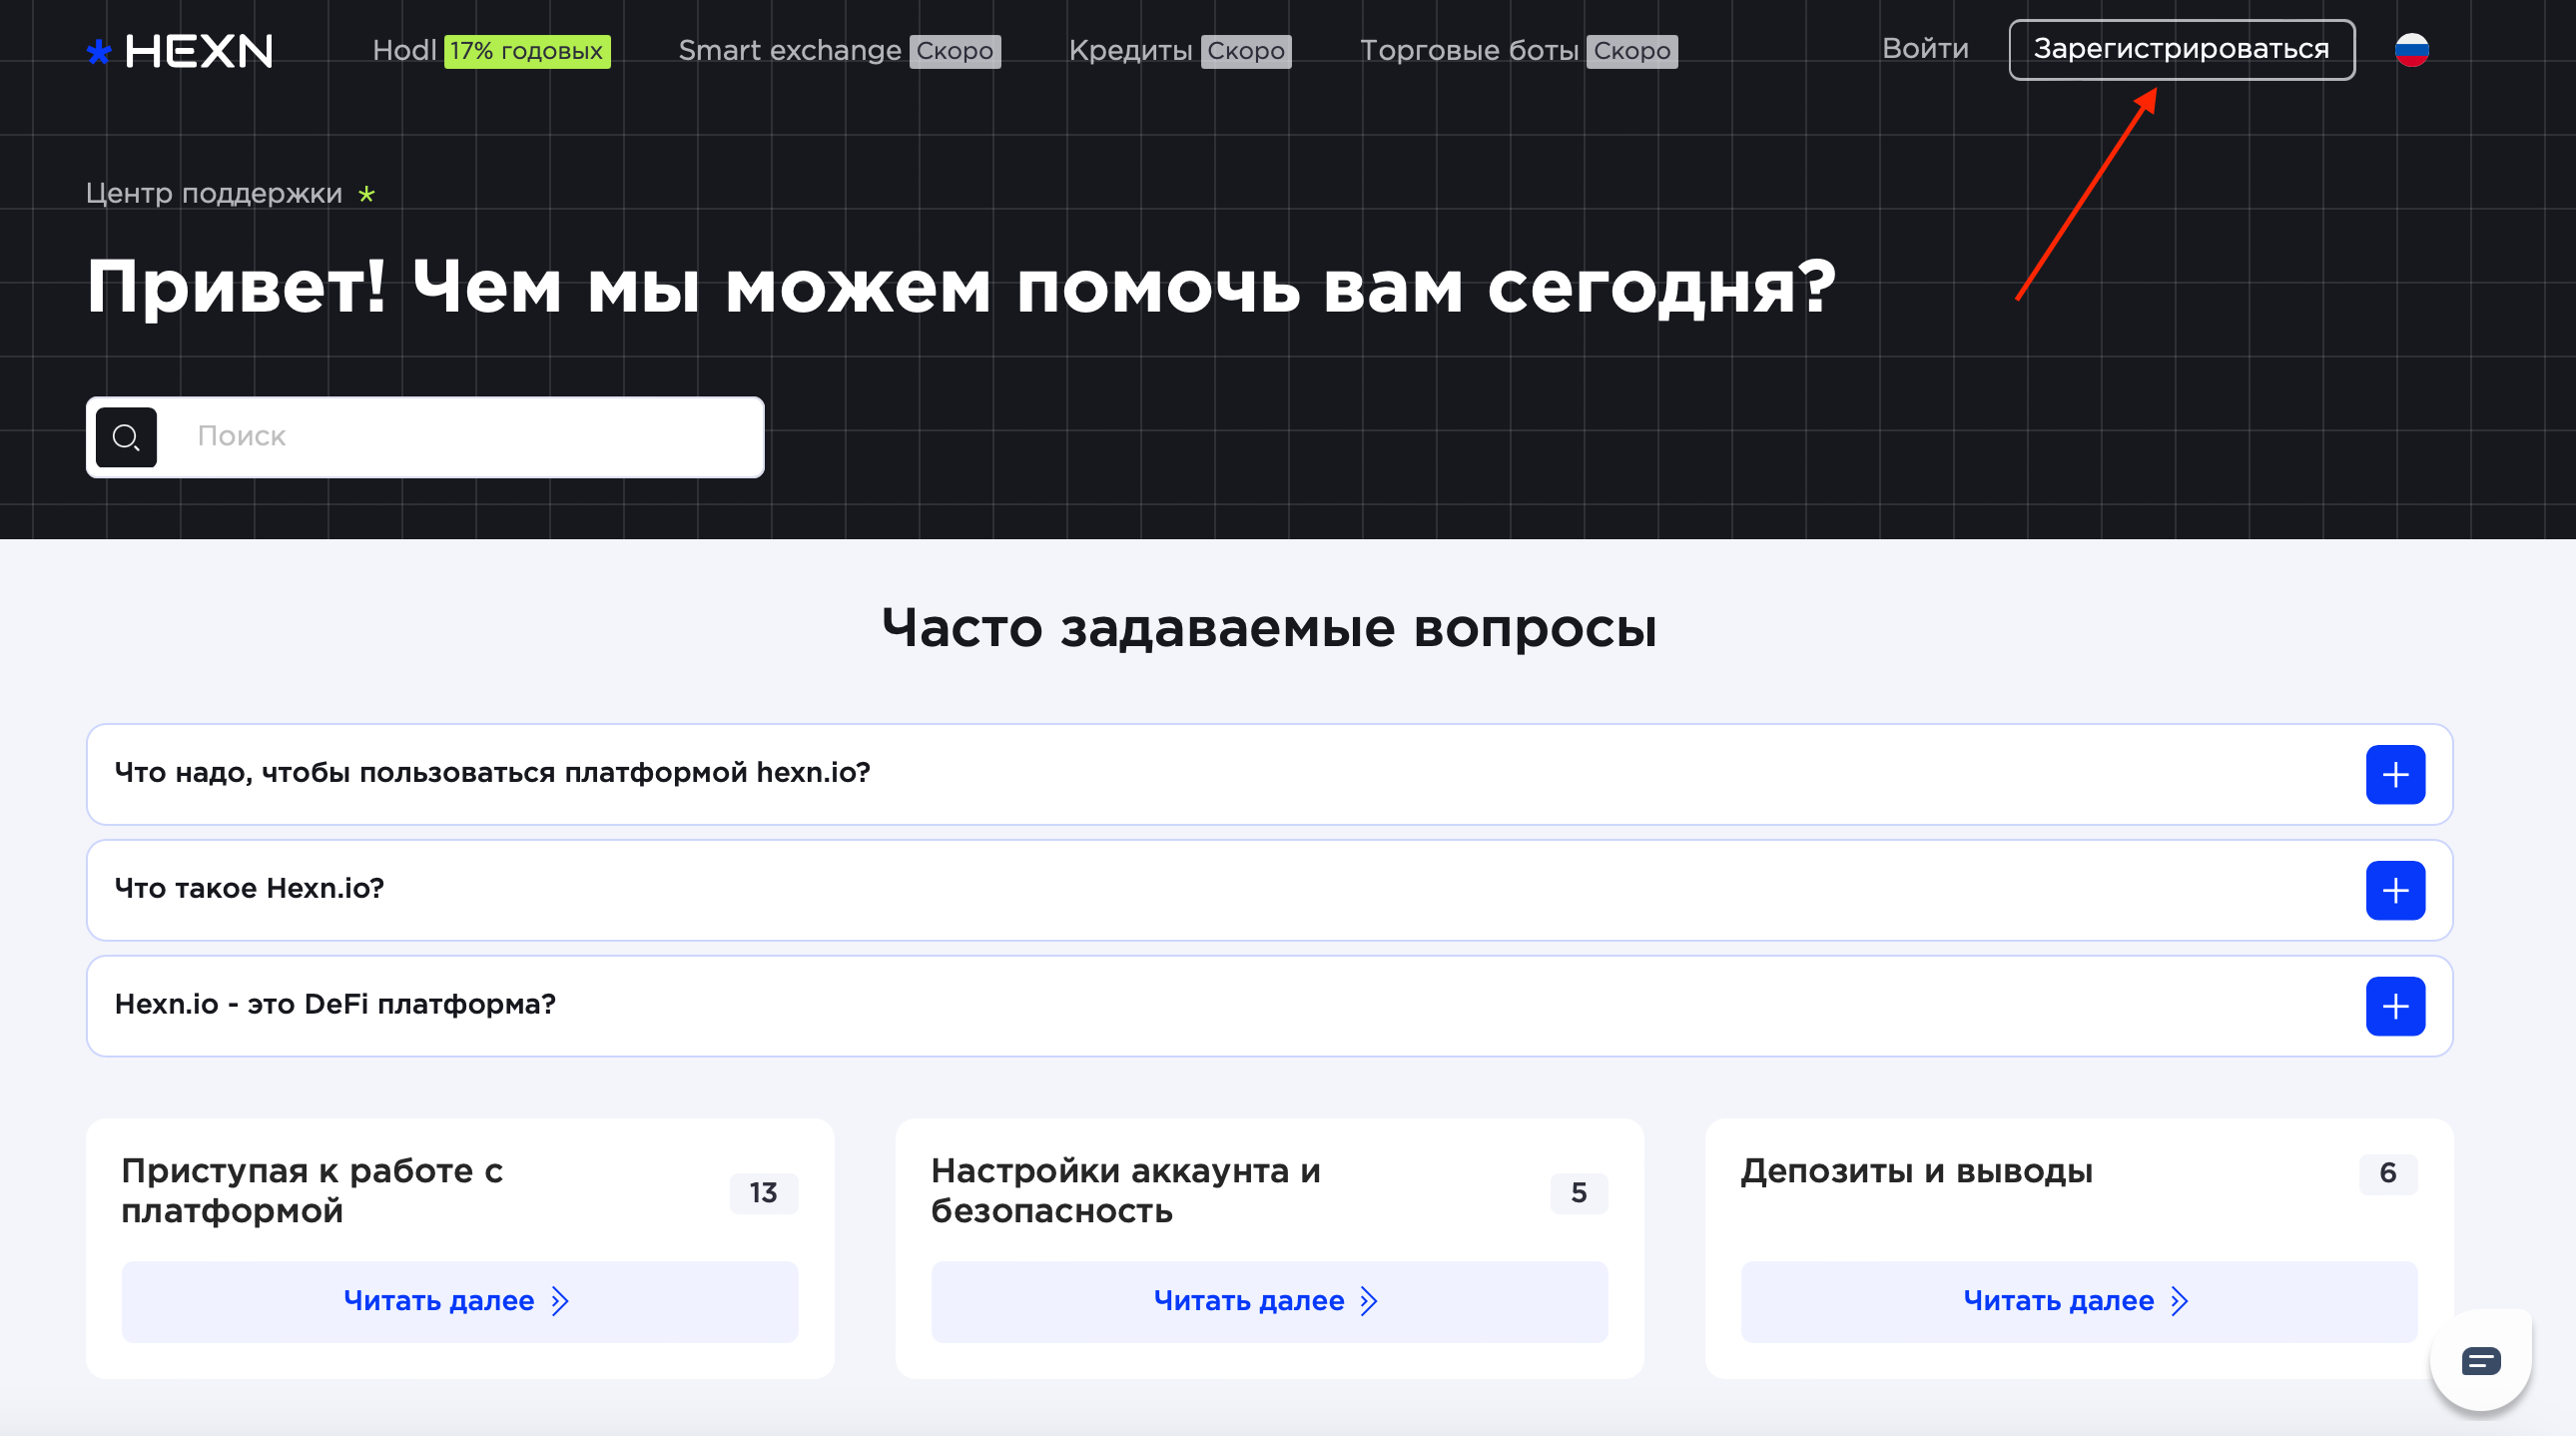The width and height of the screenshot is (2576, 1436).
Task: Focus the Поиск search field
Action: pyautogui.click(x=460, y=437)
